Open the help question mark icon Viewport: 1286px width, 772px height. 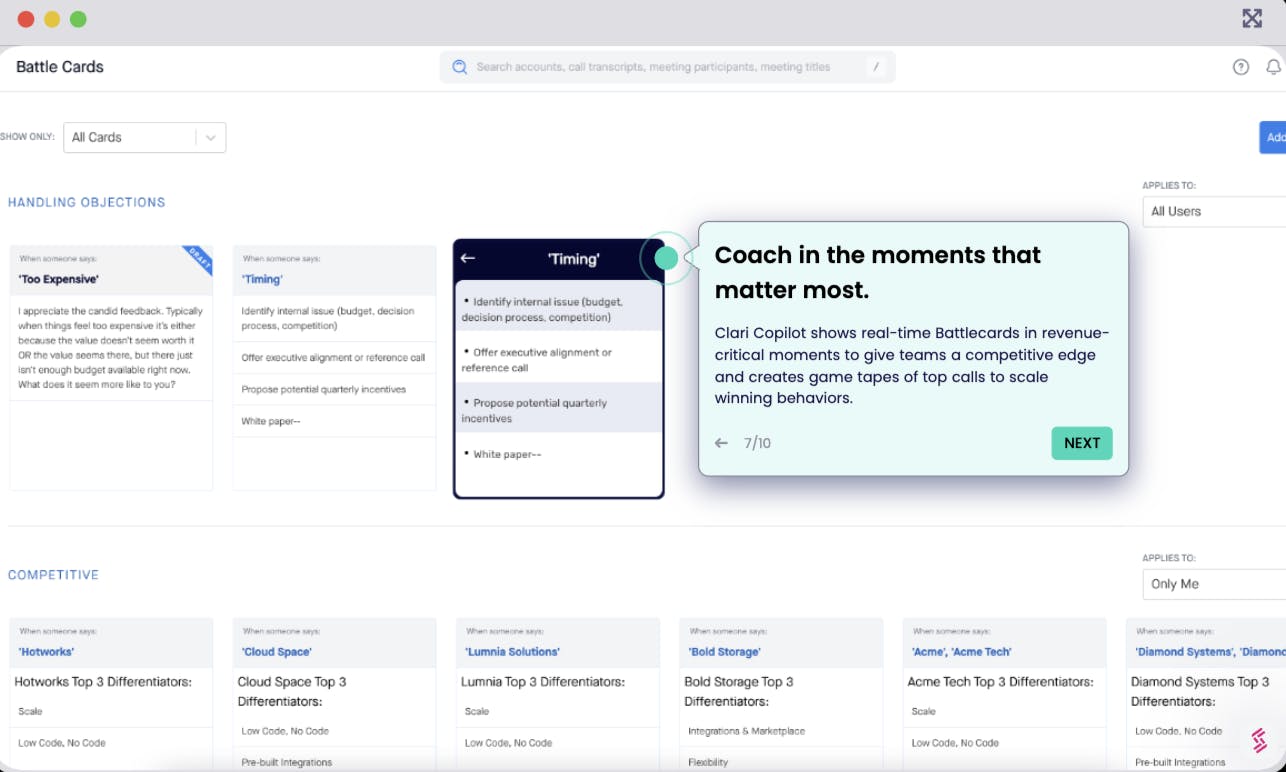[1241, 67]
